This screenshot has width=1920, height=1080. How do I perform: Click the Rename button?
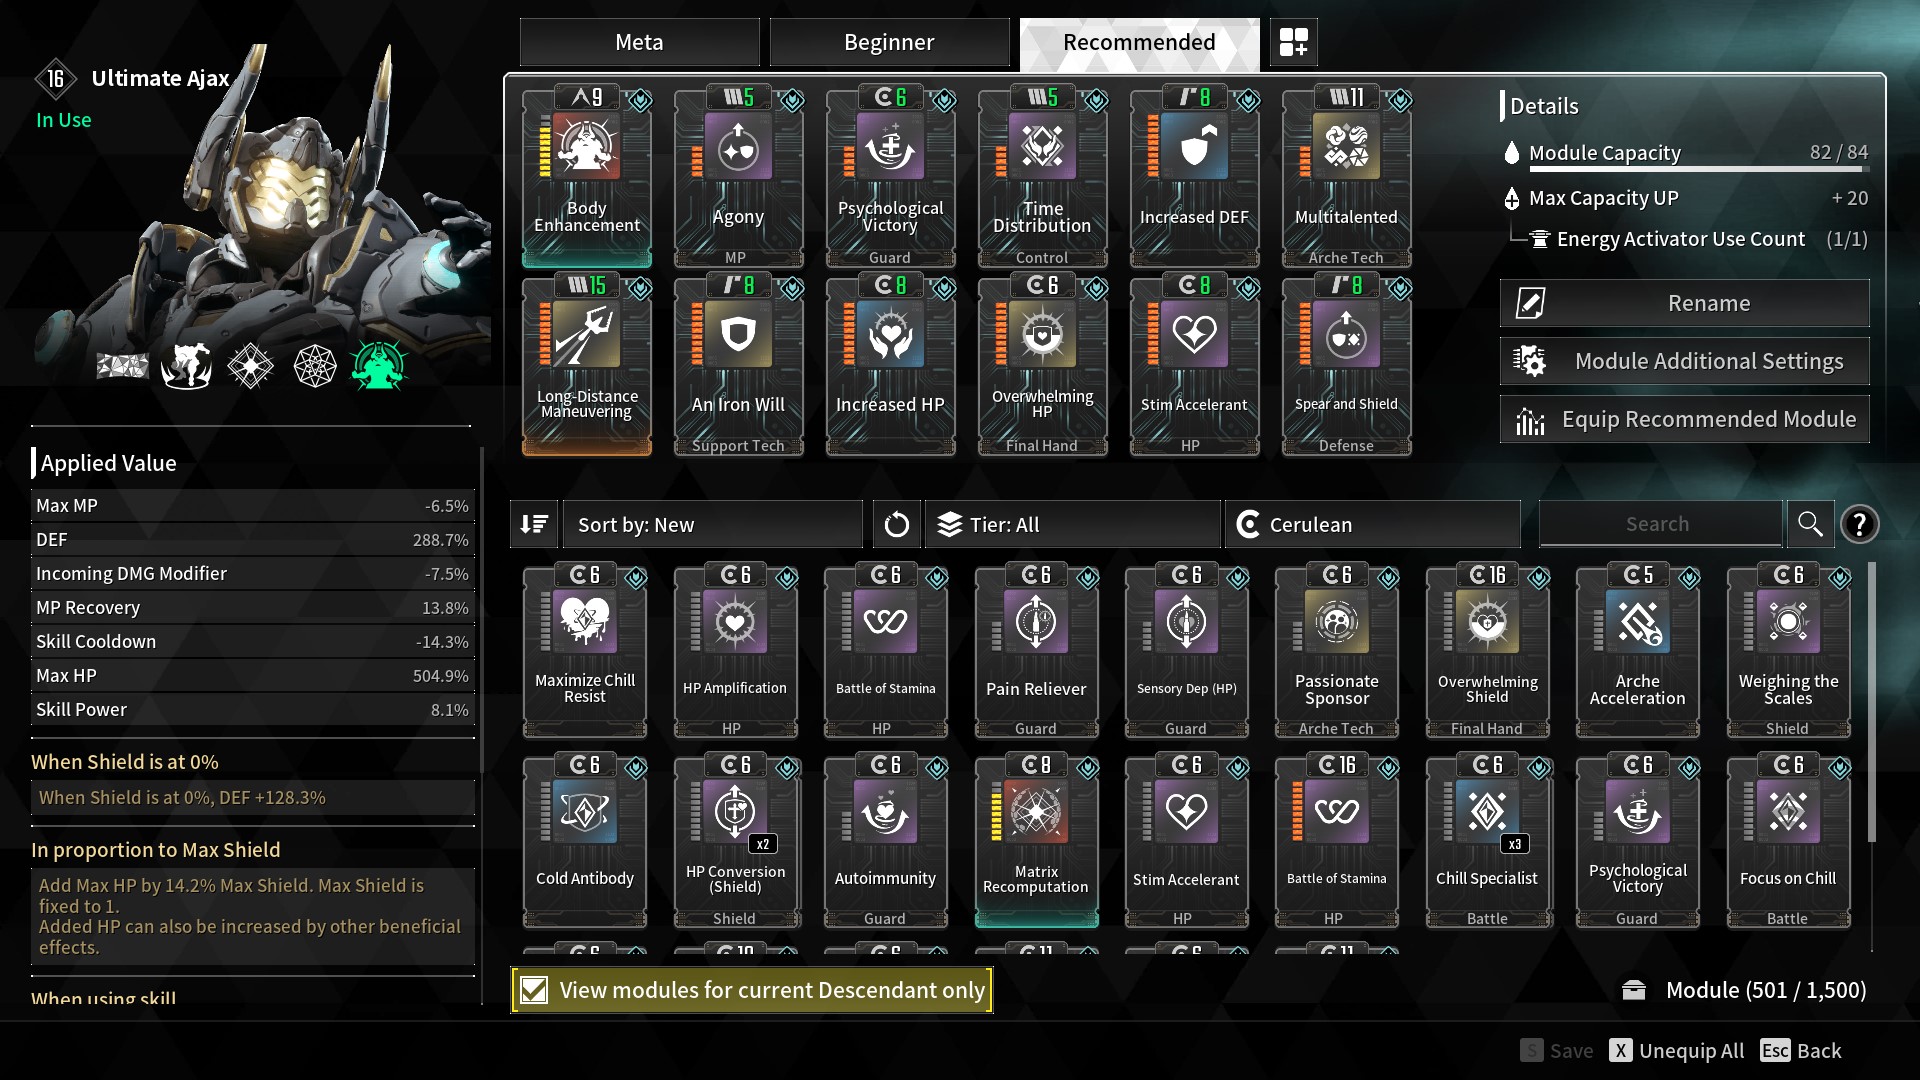coord(1684,303)
